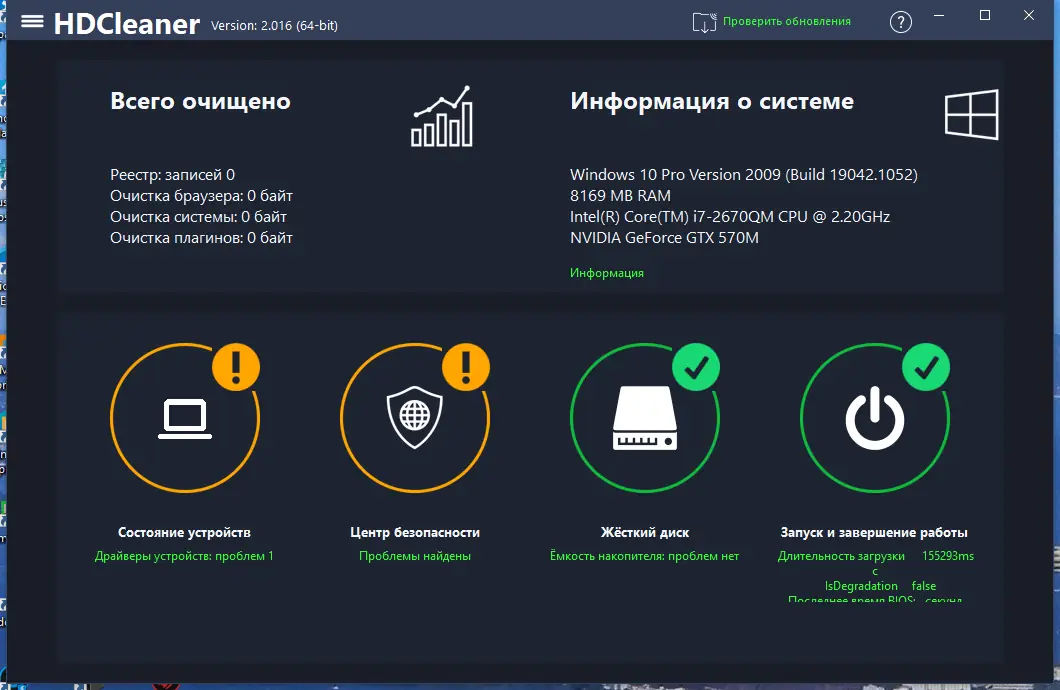Click the Version: 2.016 (64-bit) label
1060x690 pixels.
click(x=274, y=26)
